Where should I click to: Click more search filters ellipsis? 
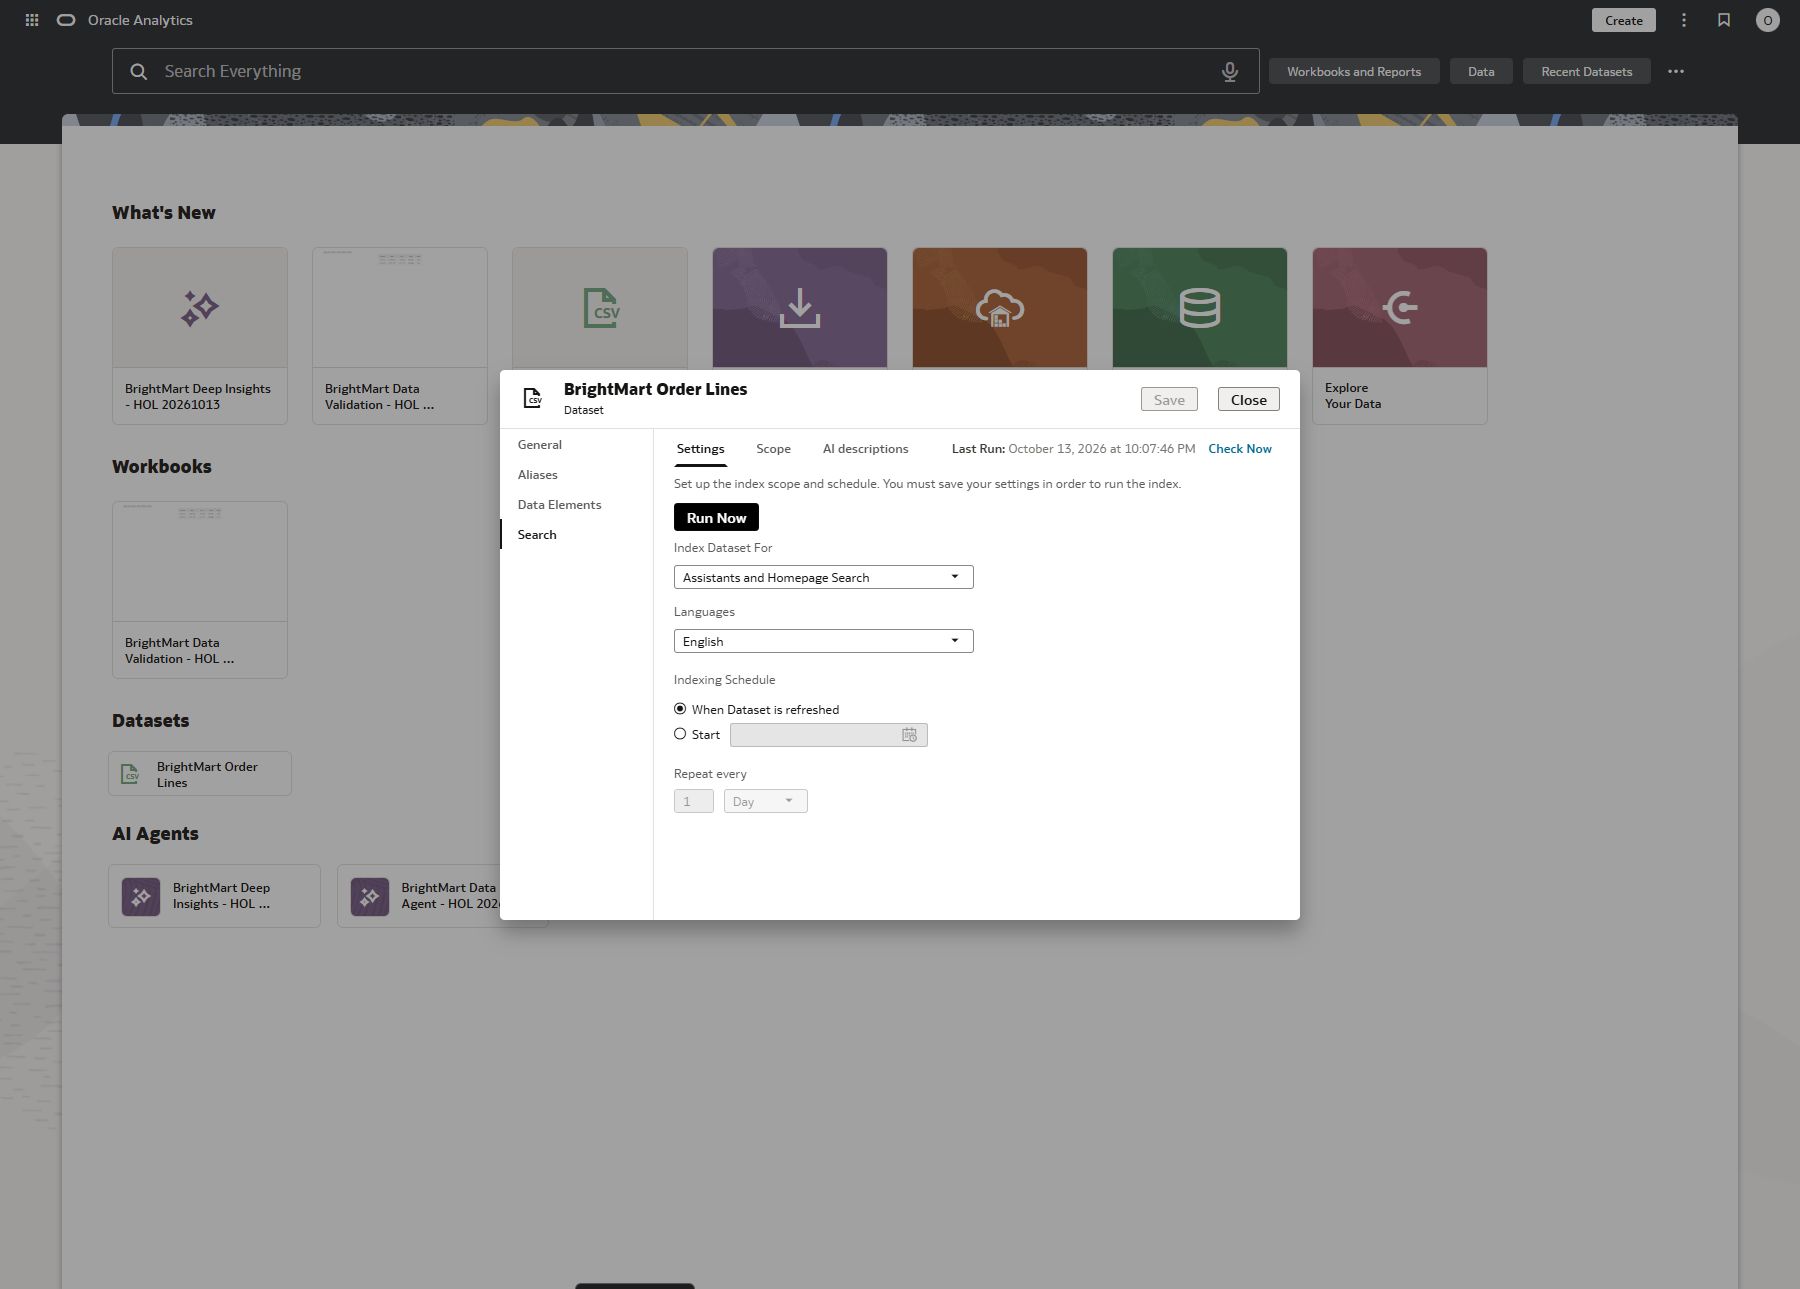(x=1676, y=71)
